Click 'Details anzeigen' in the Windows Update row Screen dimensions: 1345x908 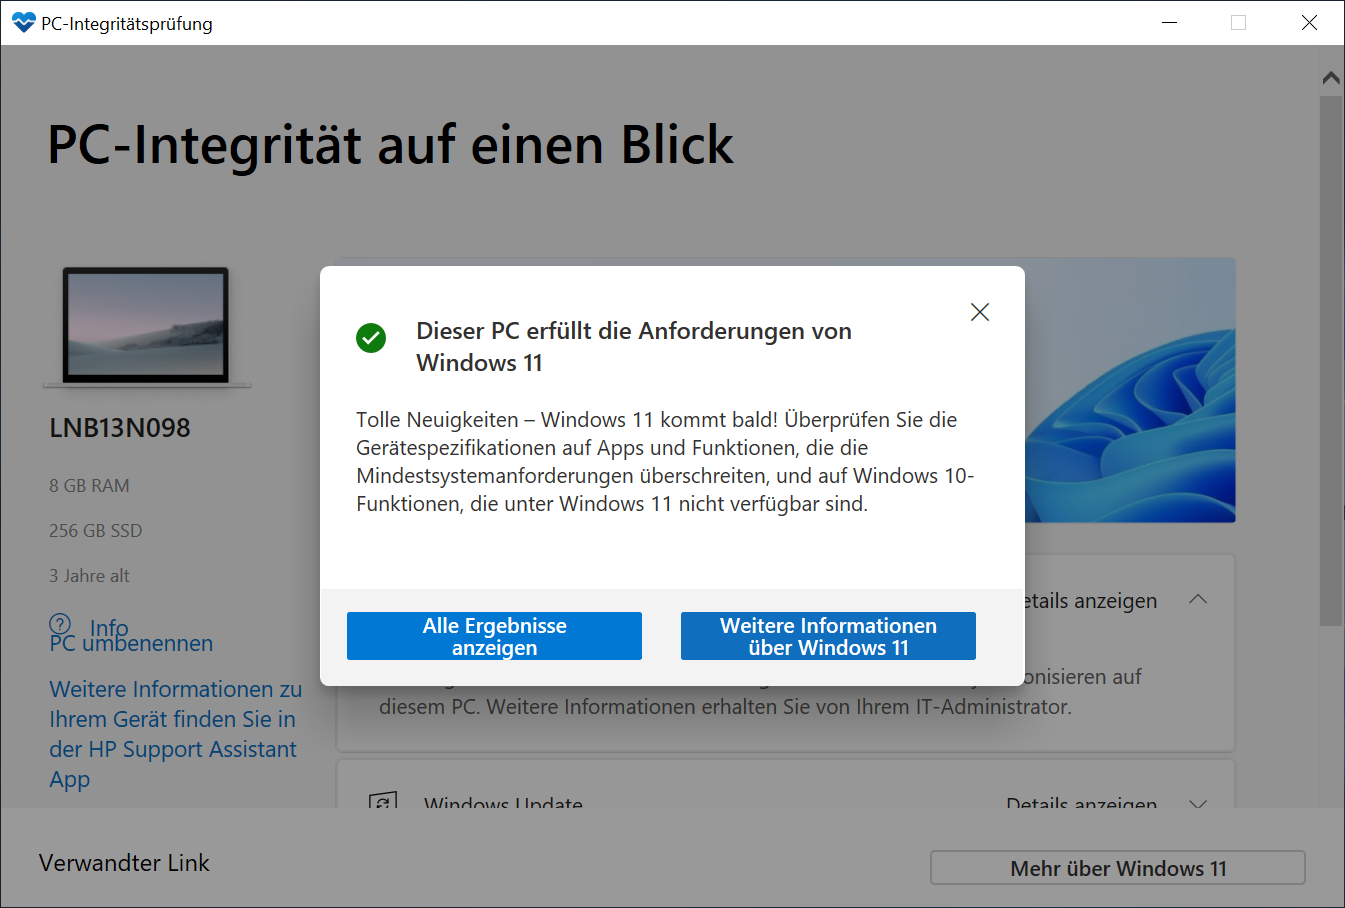point(1081,802)
